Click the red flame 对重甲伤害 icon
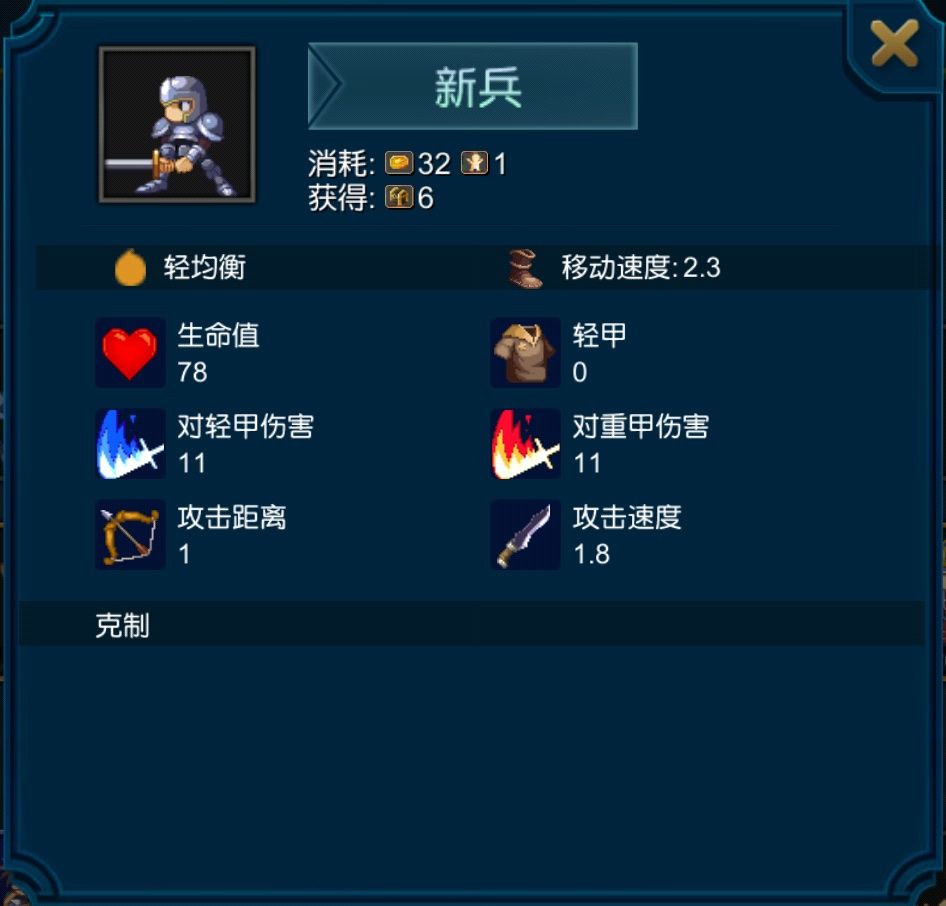Image resolution: width=946 pixels, height=906 pixels. (x=525, y=444)
